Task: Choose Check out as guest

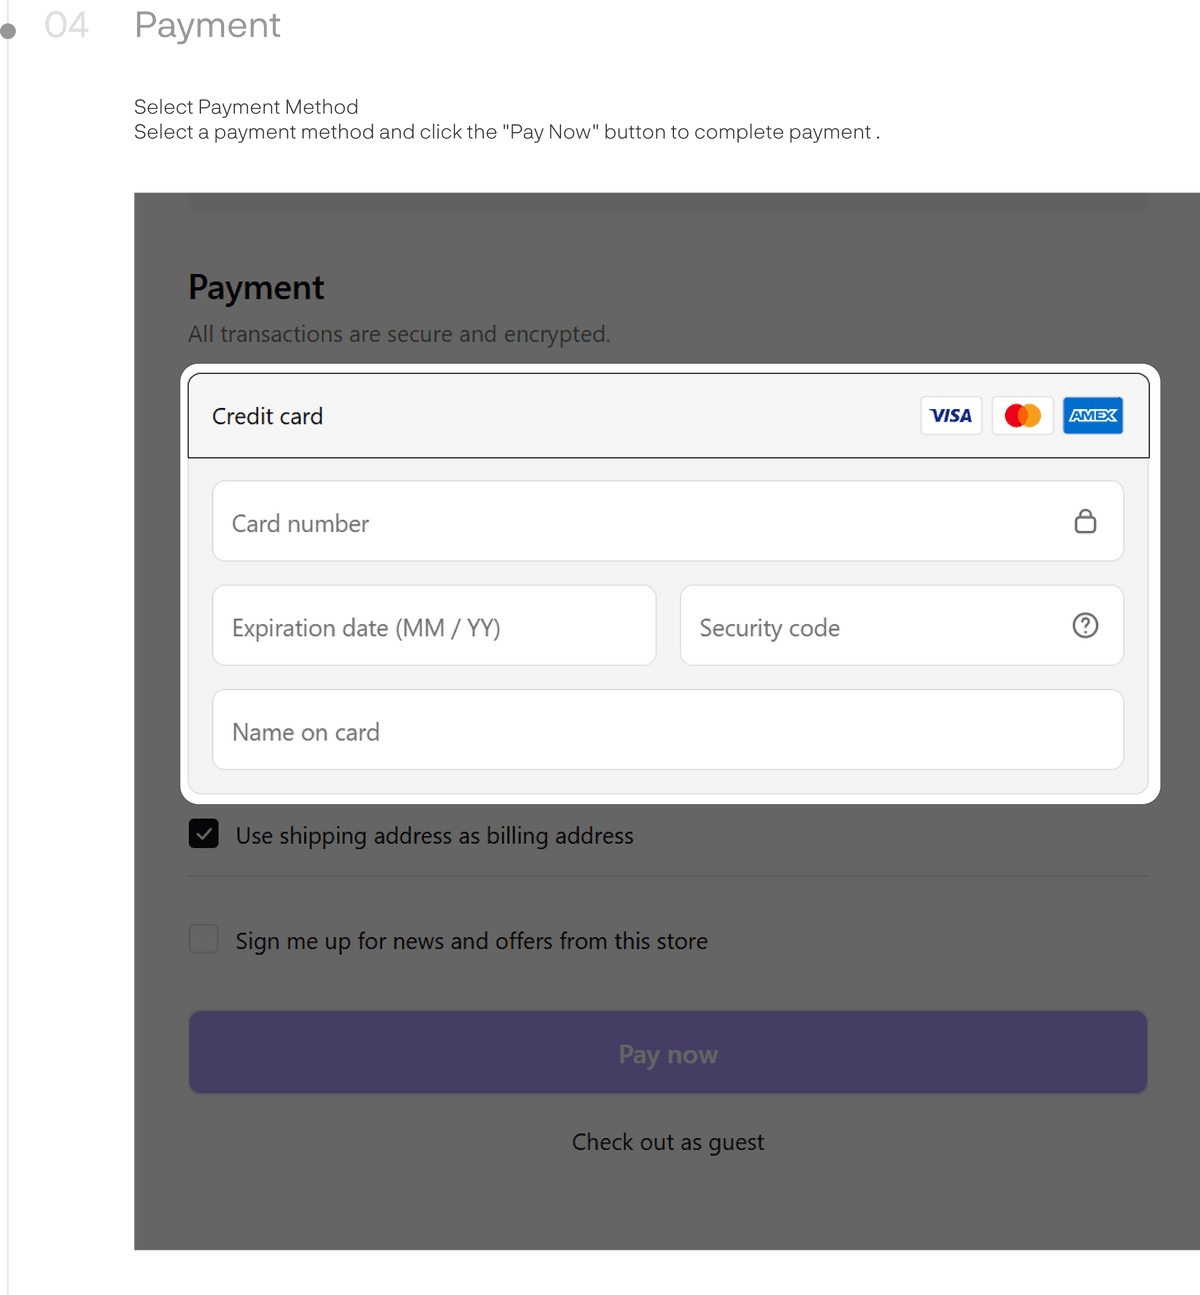Action: (668, 1142)
